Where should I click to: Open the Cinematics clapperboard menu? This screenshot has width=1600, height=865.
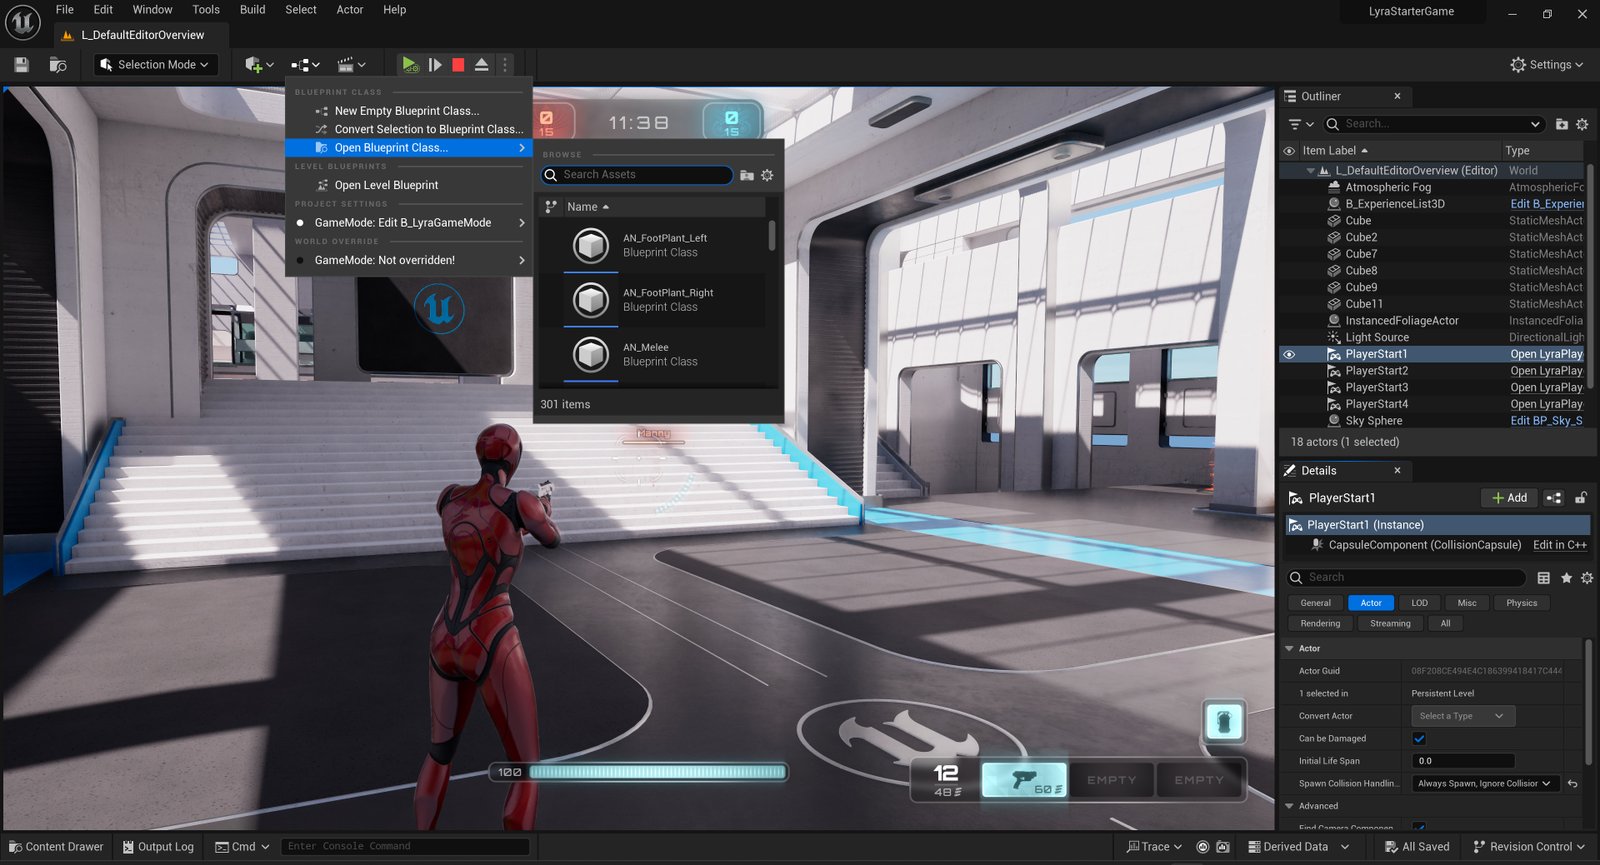pos(351,65)
